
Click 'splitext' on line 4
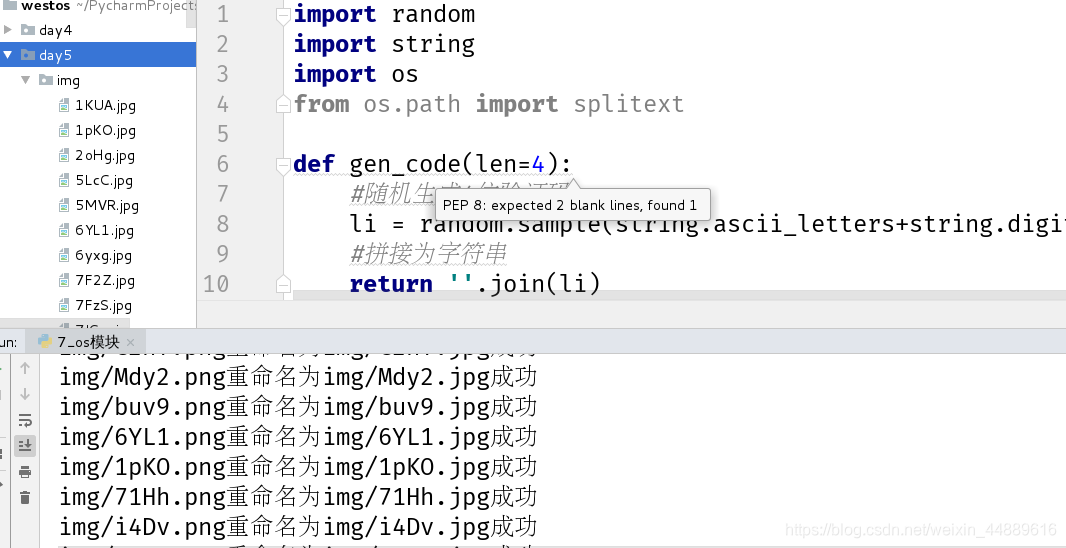[628, 104]
